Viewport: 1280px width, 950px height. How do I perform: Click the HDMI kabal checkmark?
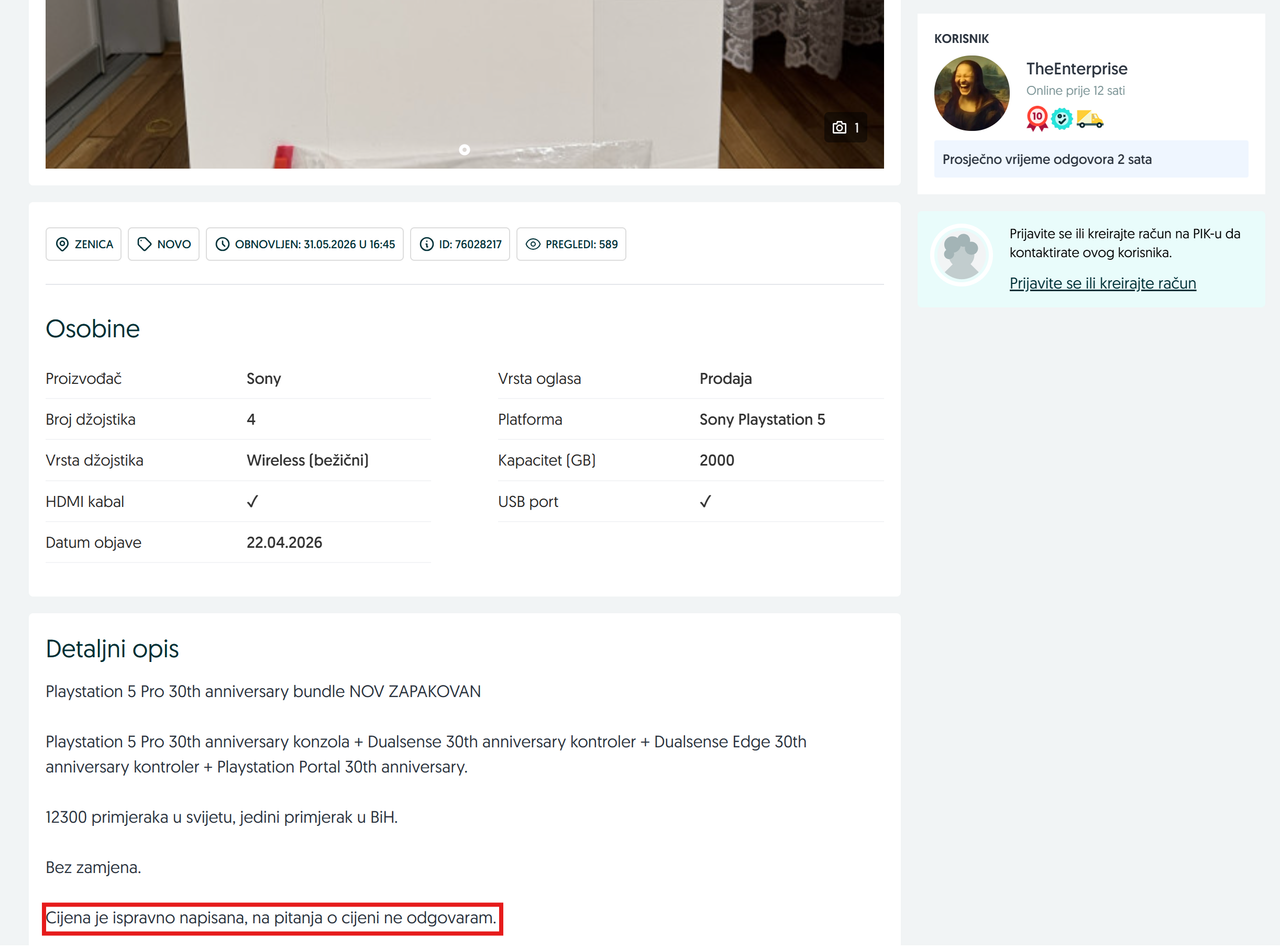coord(252,502)
